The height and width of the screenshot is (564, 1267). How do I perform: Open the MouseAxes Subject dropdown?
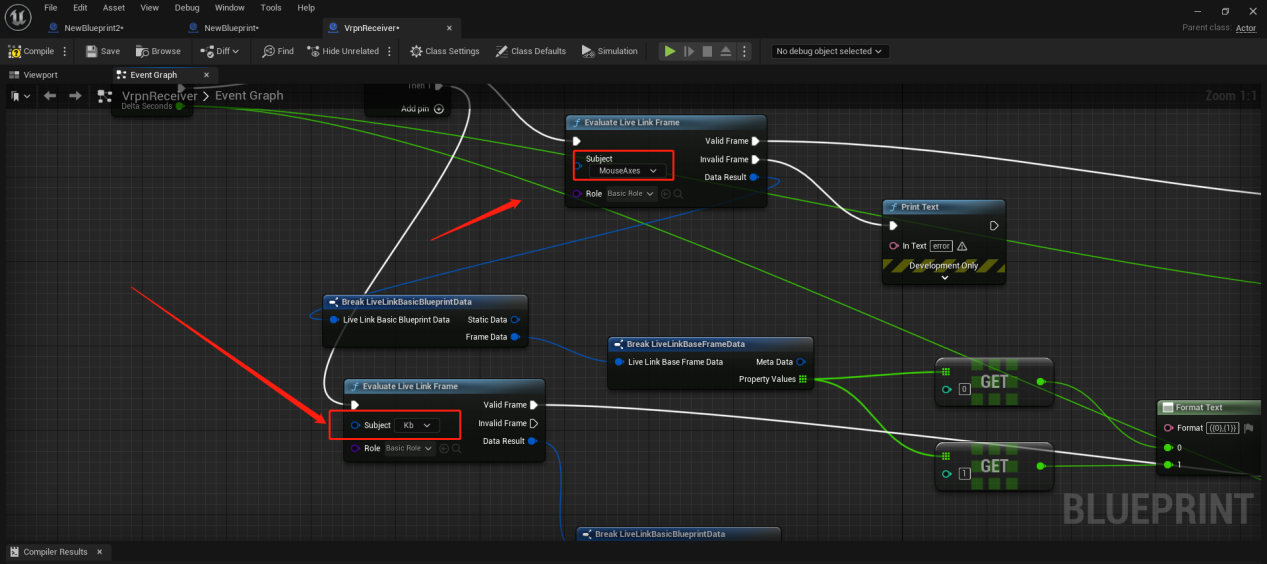626,171
